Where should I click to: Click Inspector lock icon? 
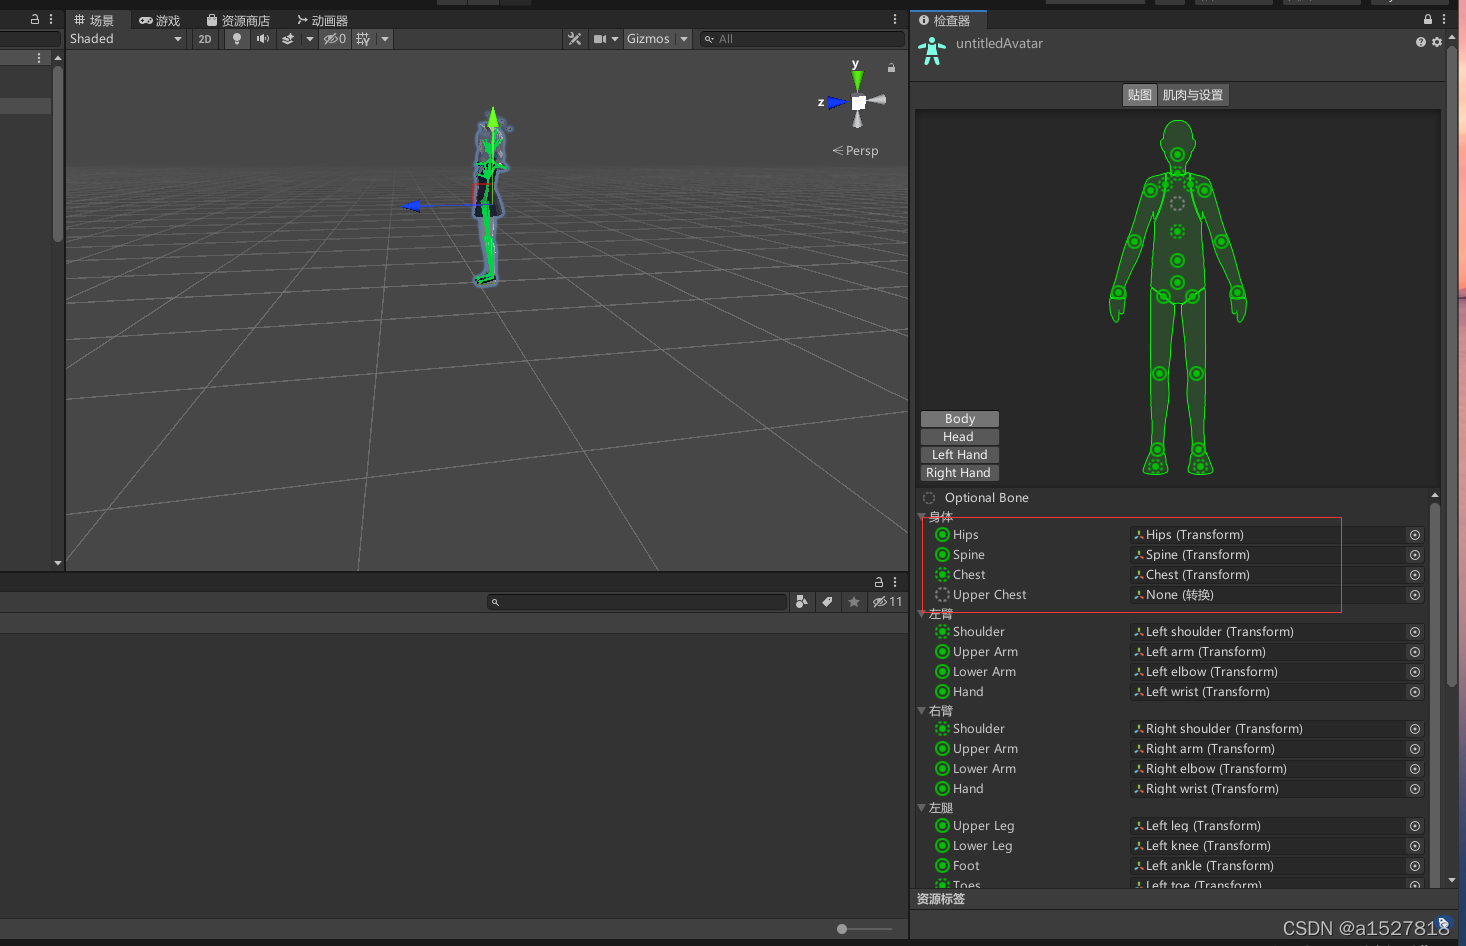pyautogui.click(x=1428, y=19)
